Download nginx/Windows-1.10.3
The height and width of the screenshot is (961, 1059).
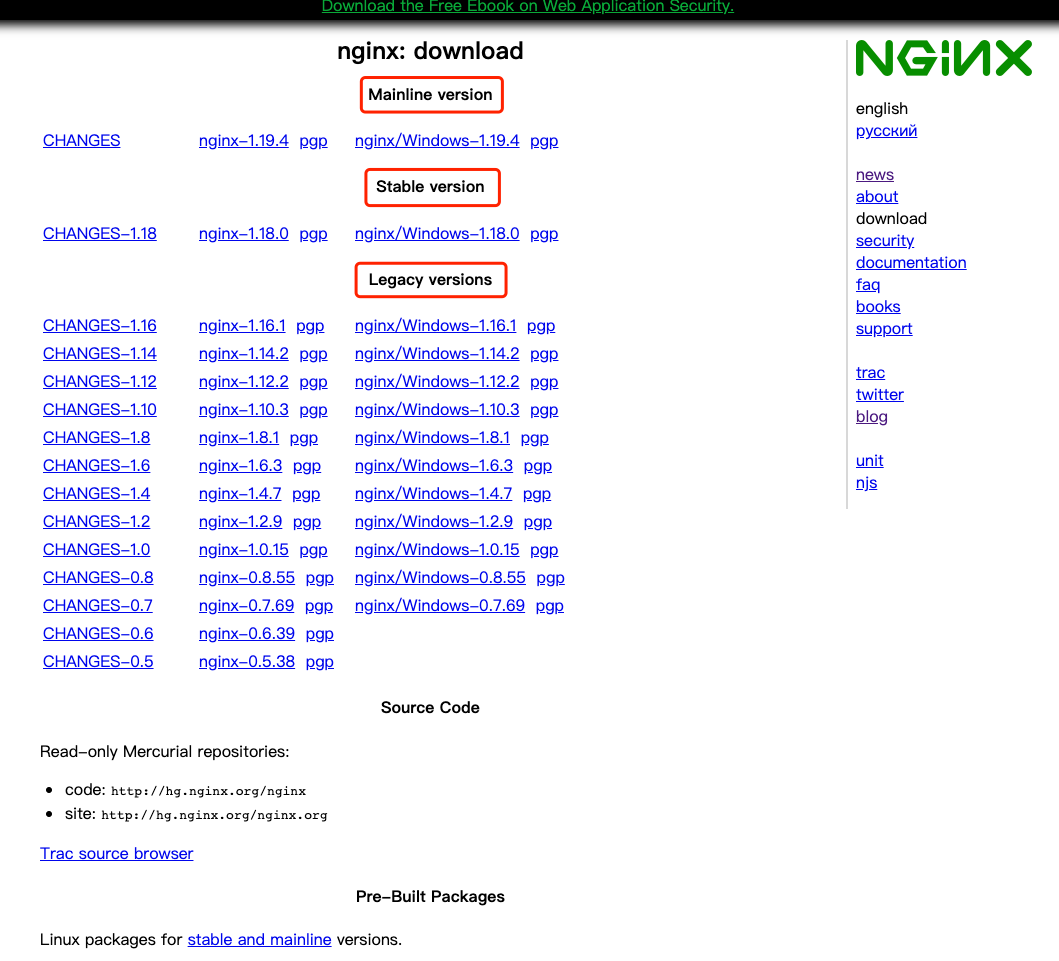coord(437,410)
